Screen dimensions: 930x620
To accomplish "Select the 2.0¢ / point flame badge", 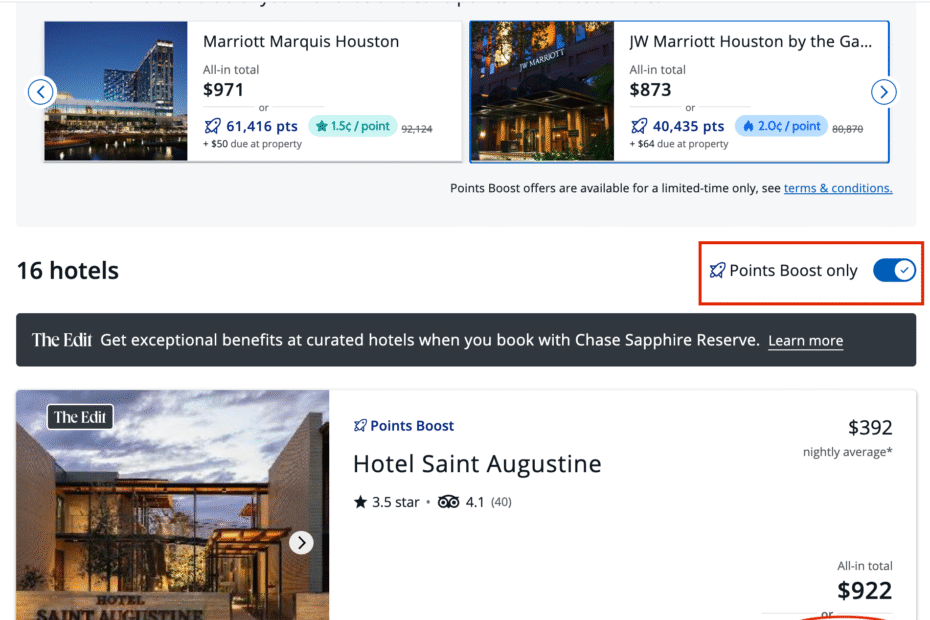I will (x=781, y=126).
